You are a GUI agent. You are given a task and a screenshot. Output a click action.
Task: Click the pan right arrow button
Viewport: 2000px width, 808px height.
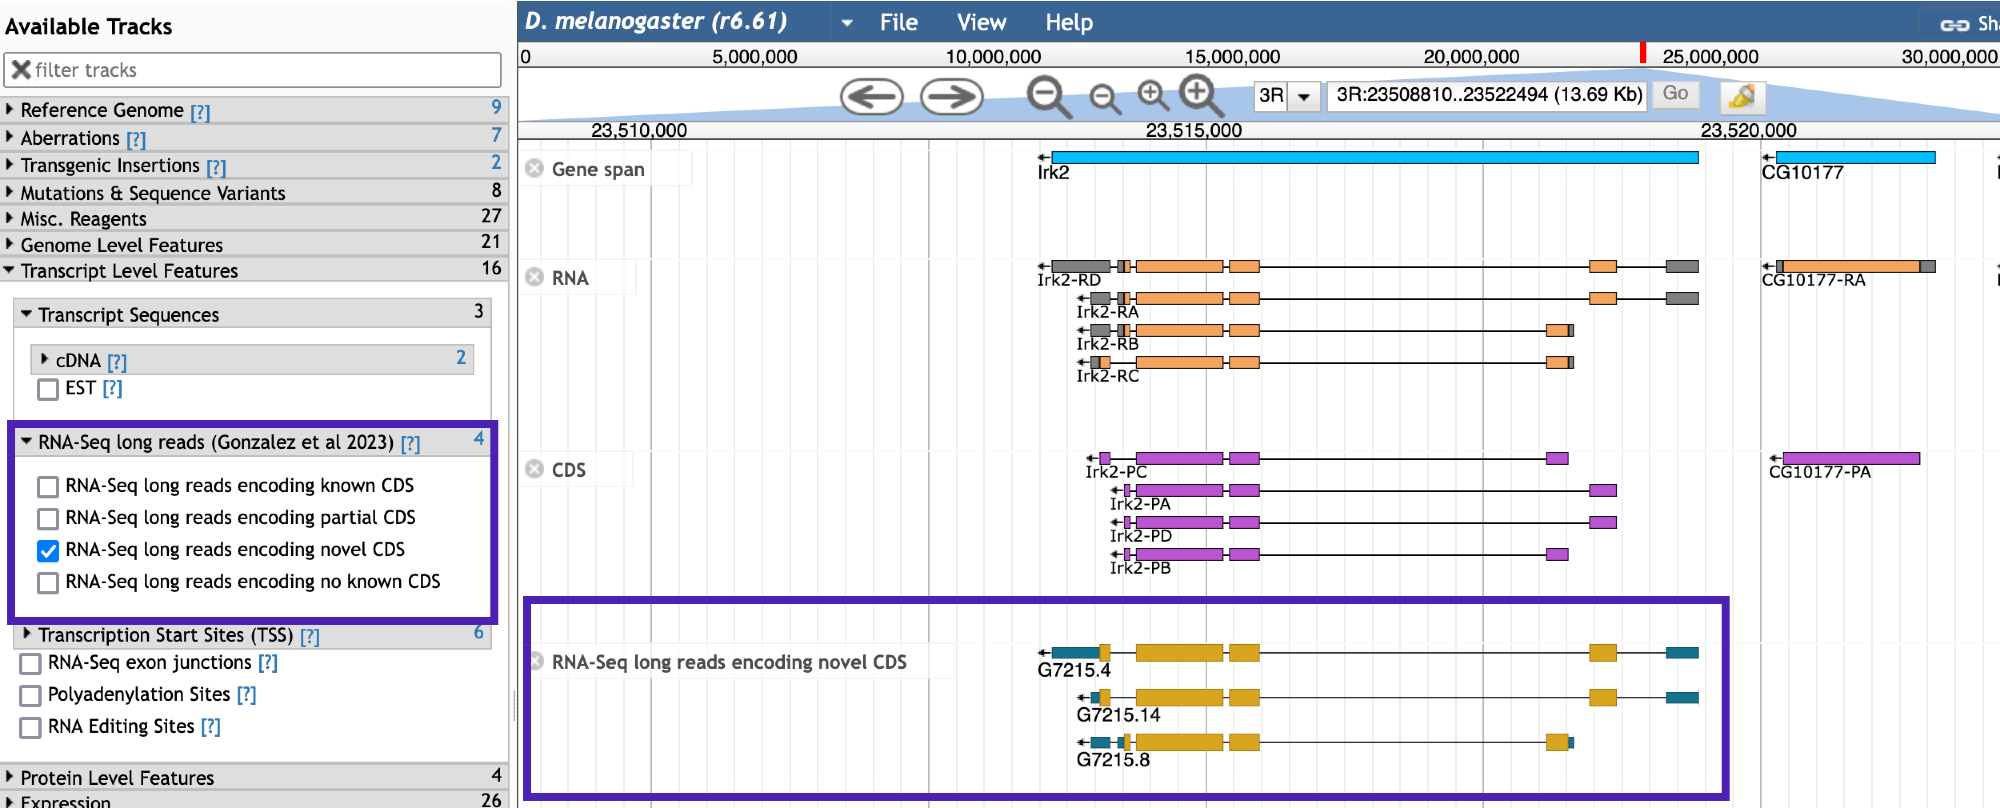pos(951,97)
